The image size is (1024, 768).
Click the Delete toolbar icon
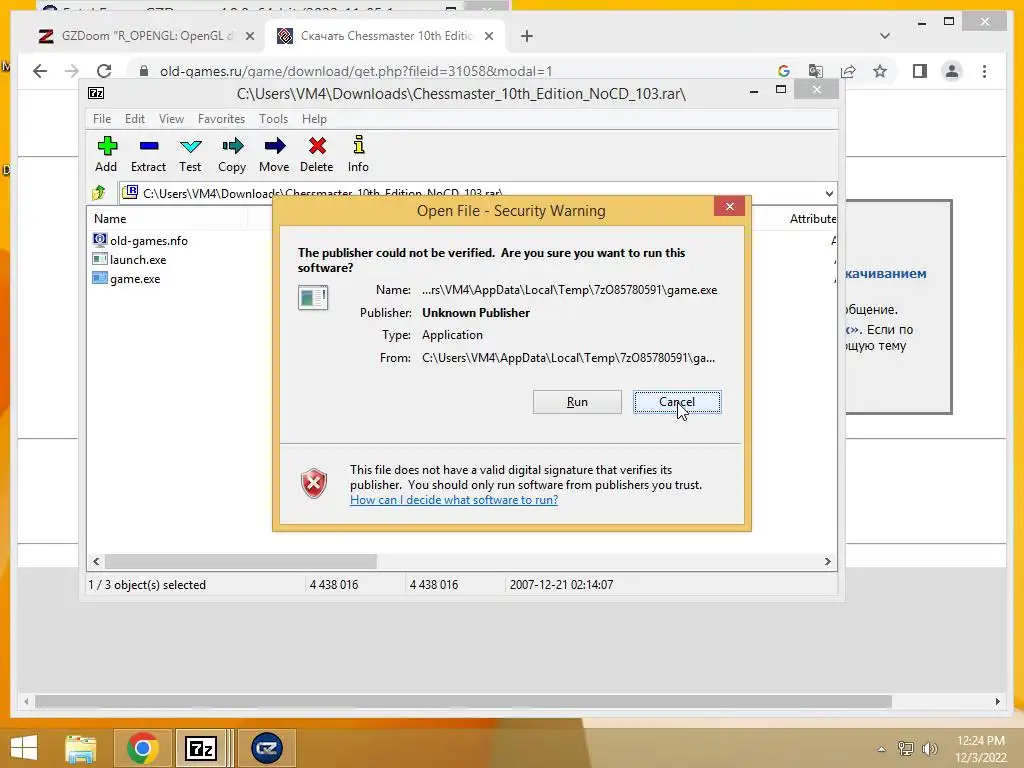317,154
